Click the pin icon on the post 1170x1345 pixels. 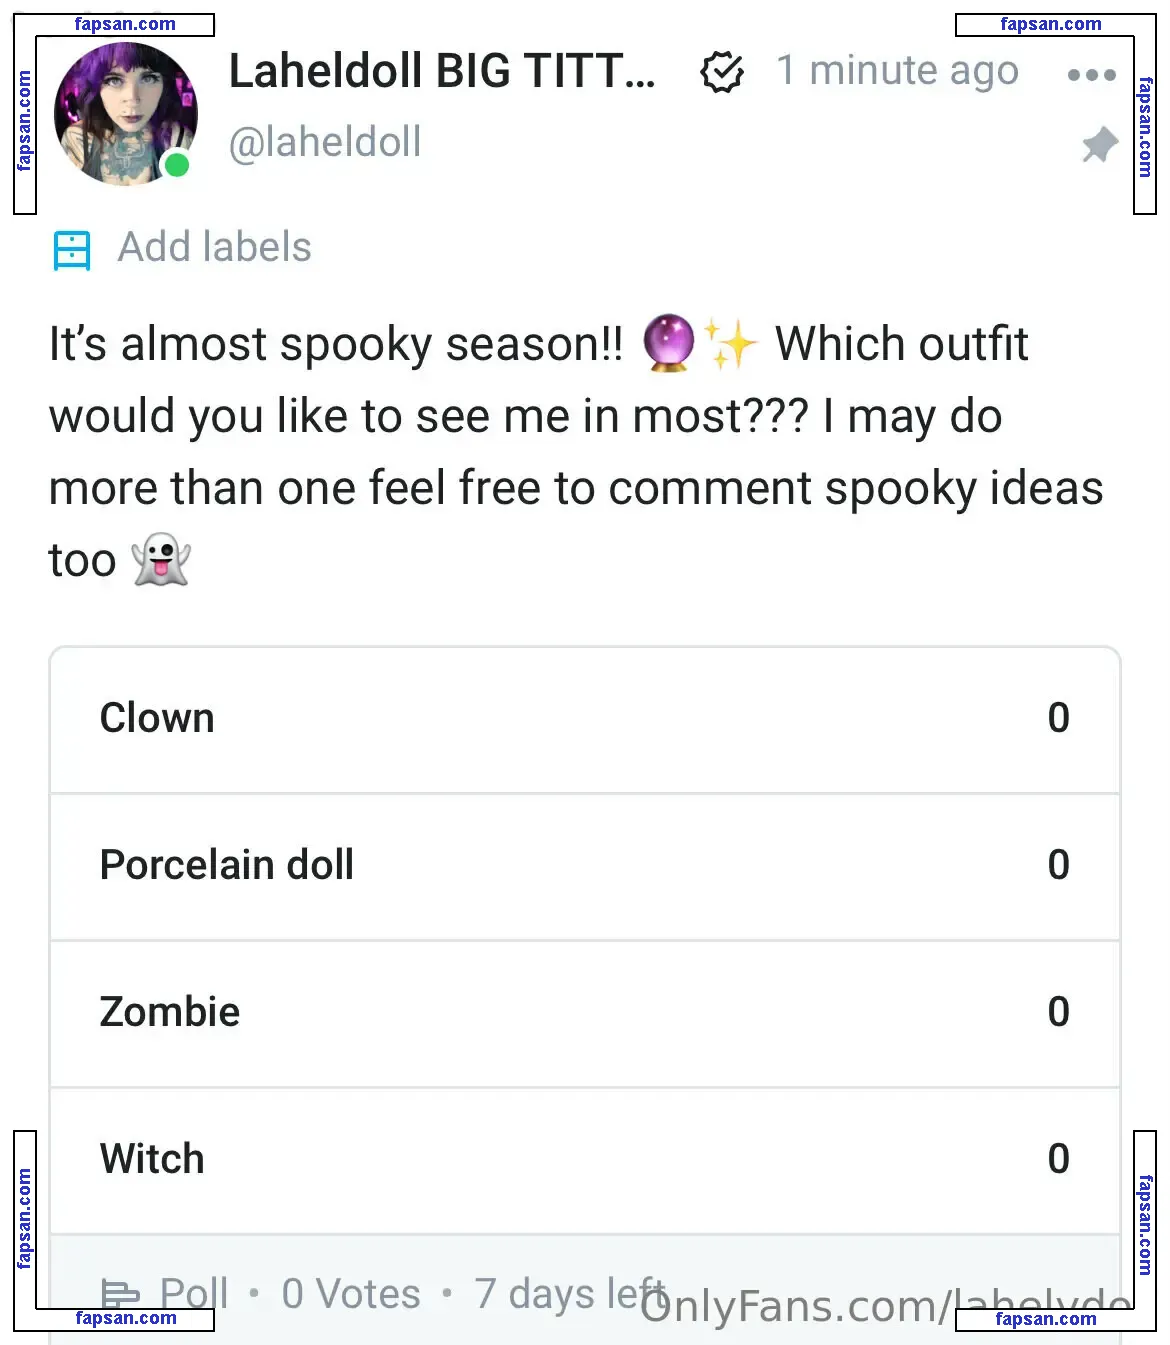tap(1099, 145)
